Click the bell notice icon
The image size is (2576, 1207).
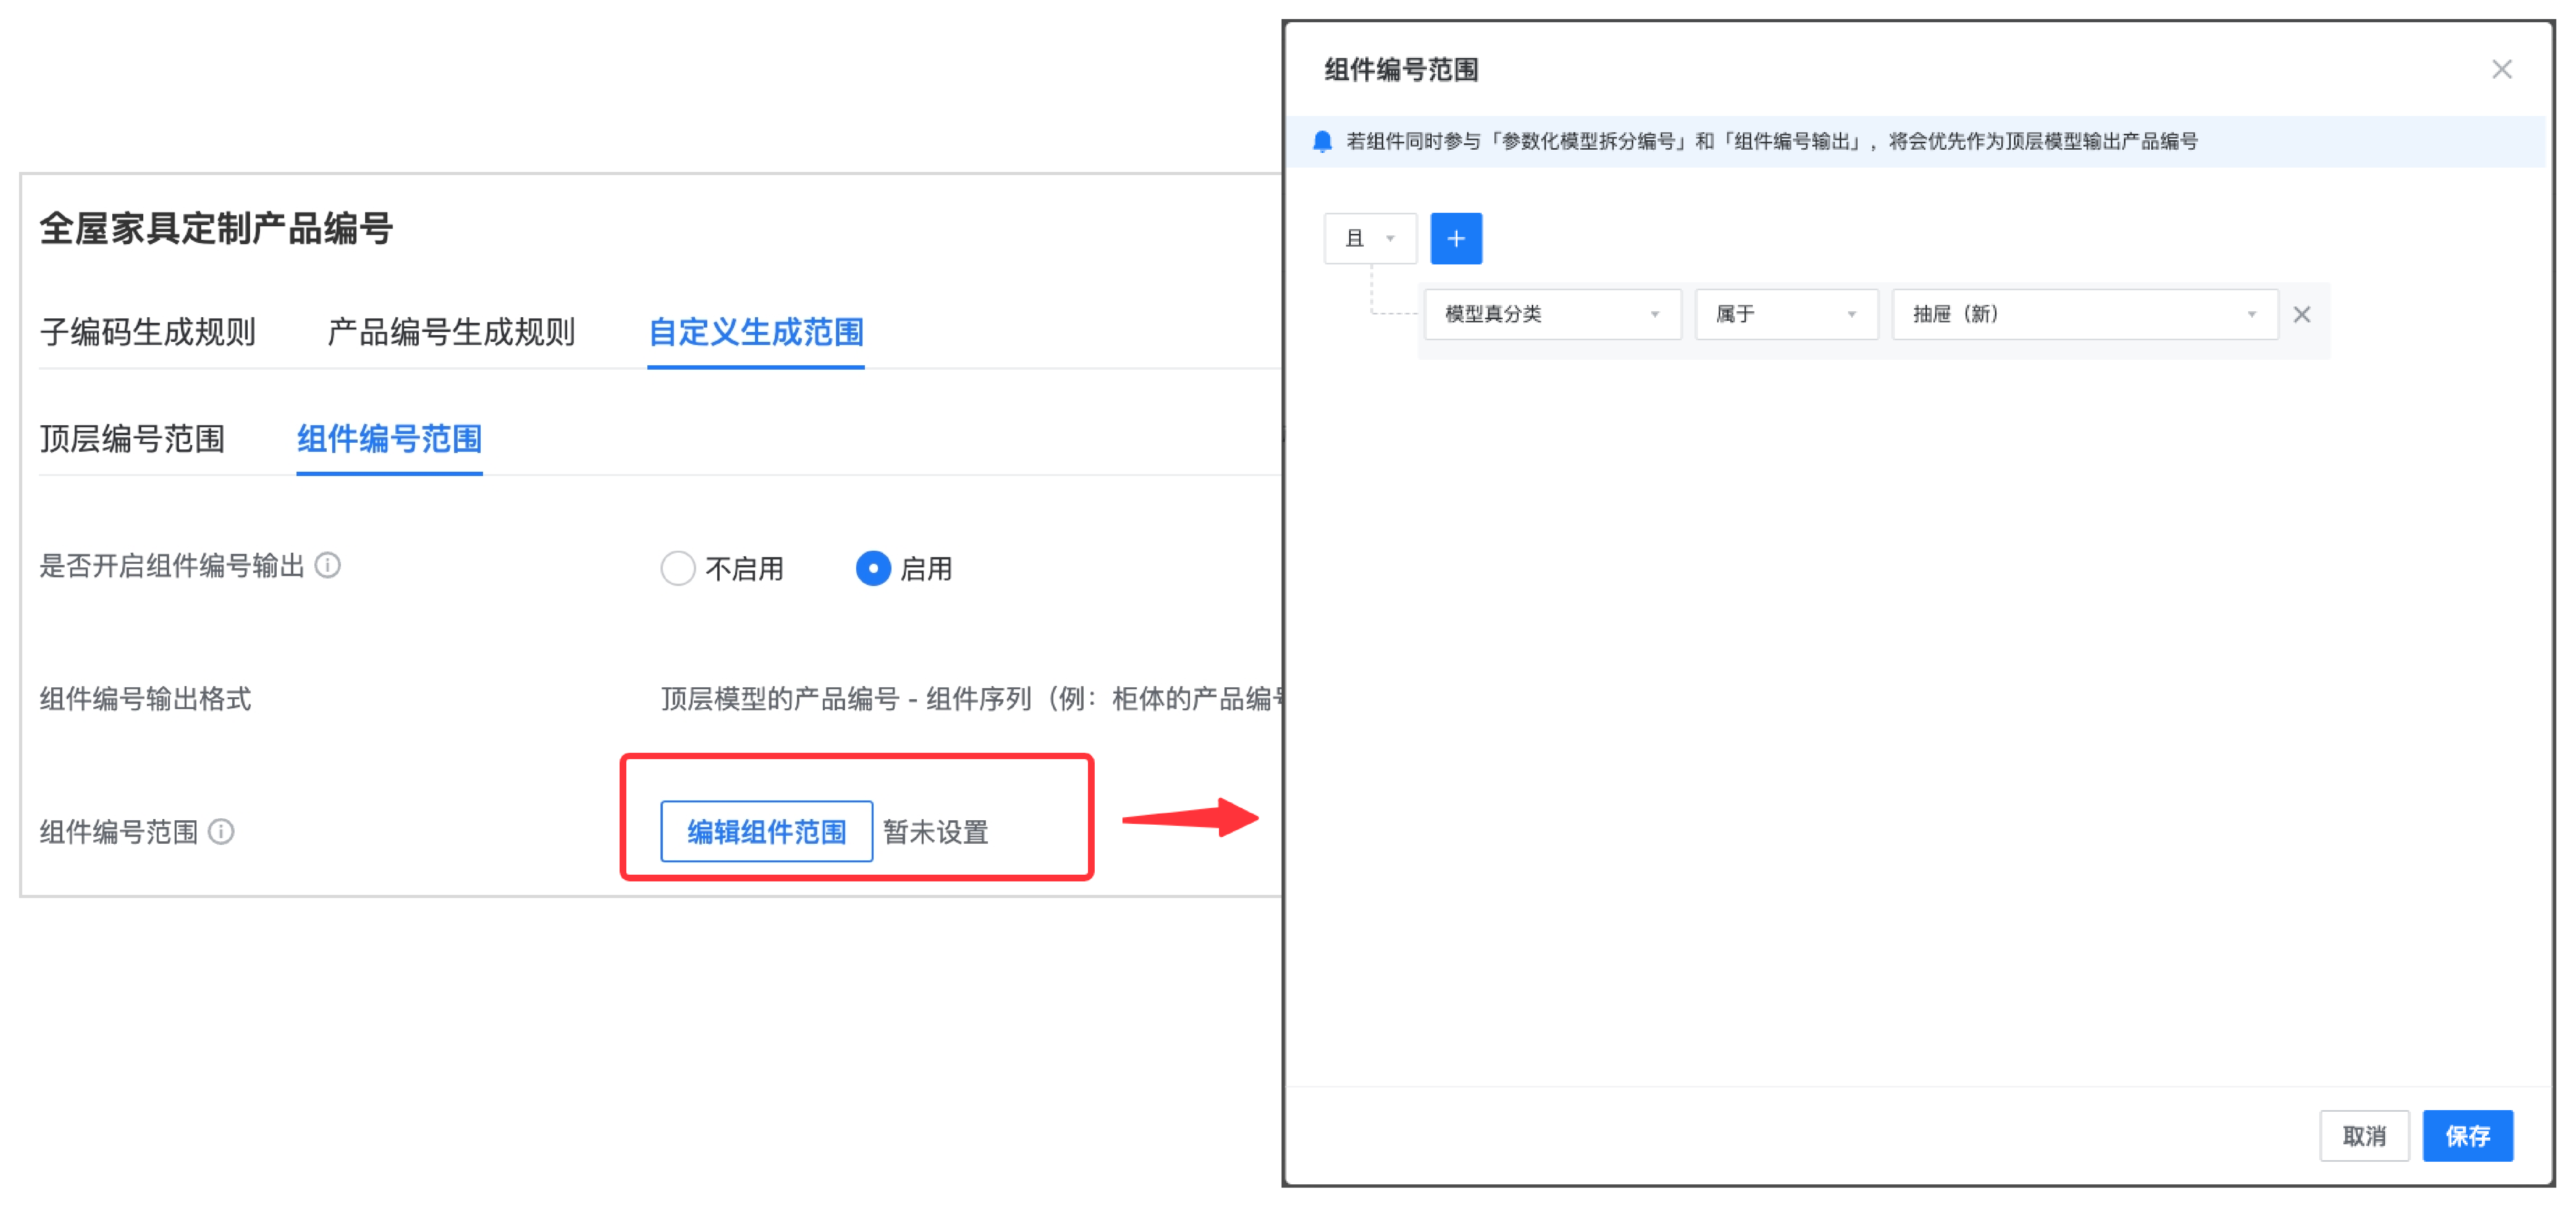(x=1322, y=142)
